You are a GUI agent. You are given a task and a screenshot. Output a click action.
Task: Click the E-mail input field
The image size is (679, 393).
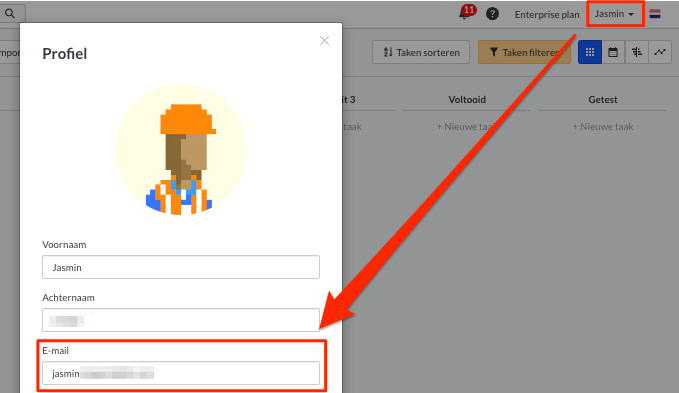pos(181,373)
